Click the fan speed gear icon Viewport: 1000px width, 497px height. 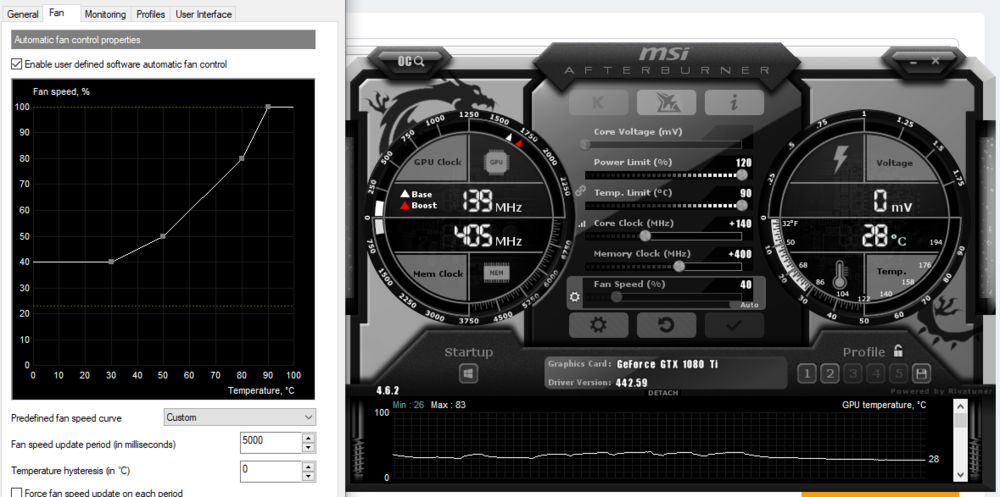(x=575, y=297)
